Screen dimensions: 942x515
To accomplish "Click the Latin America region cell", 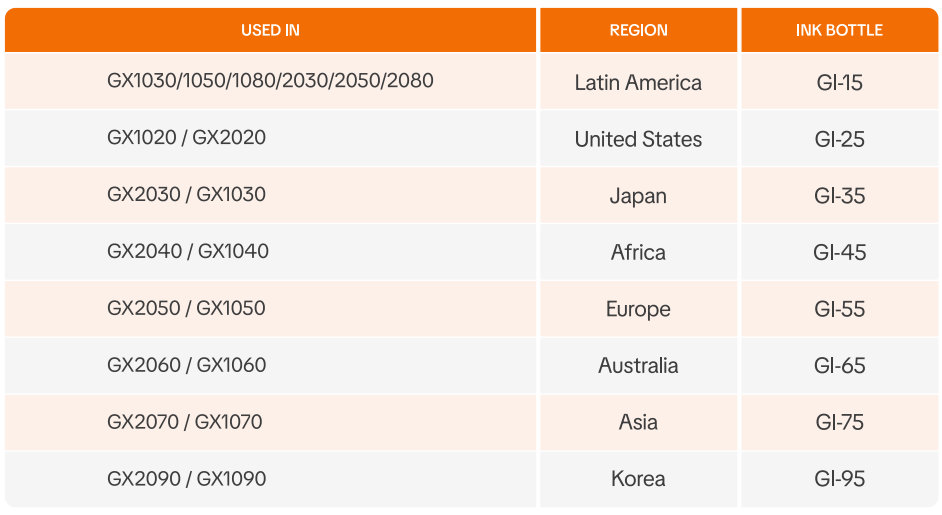I will 638,83.
